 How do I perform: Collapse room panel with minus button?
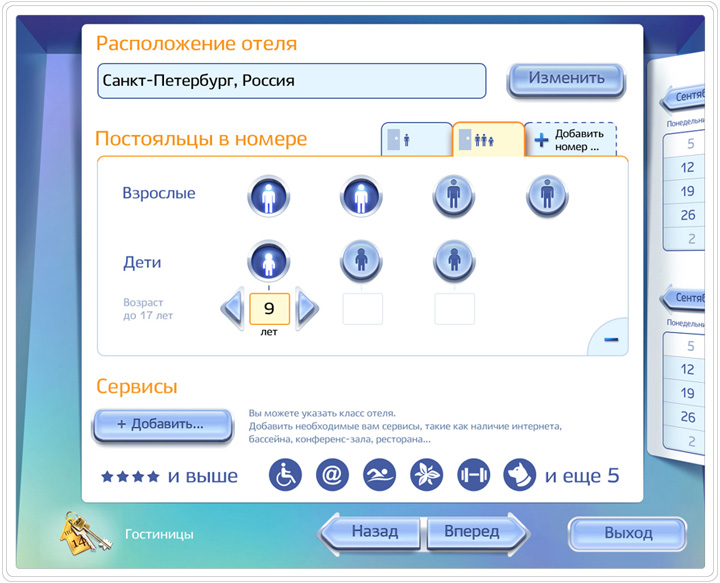611,339
